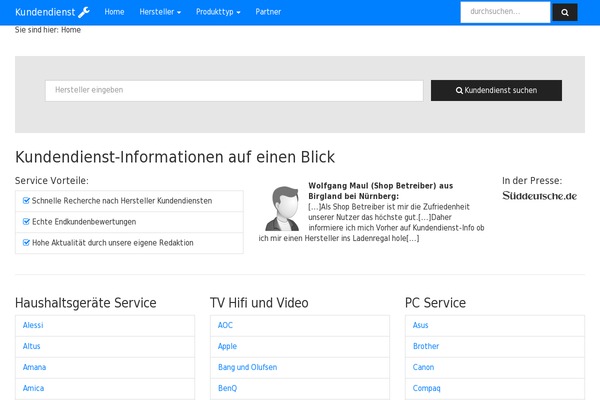Screen dimensions: 600x400
Task: Open the AOC link
Action: (x=225, y=325)
